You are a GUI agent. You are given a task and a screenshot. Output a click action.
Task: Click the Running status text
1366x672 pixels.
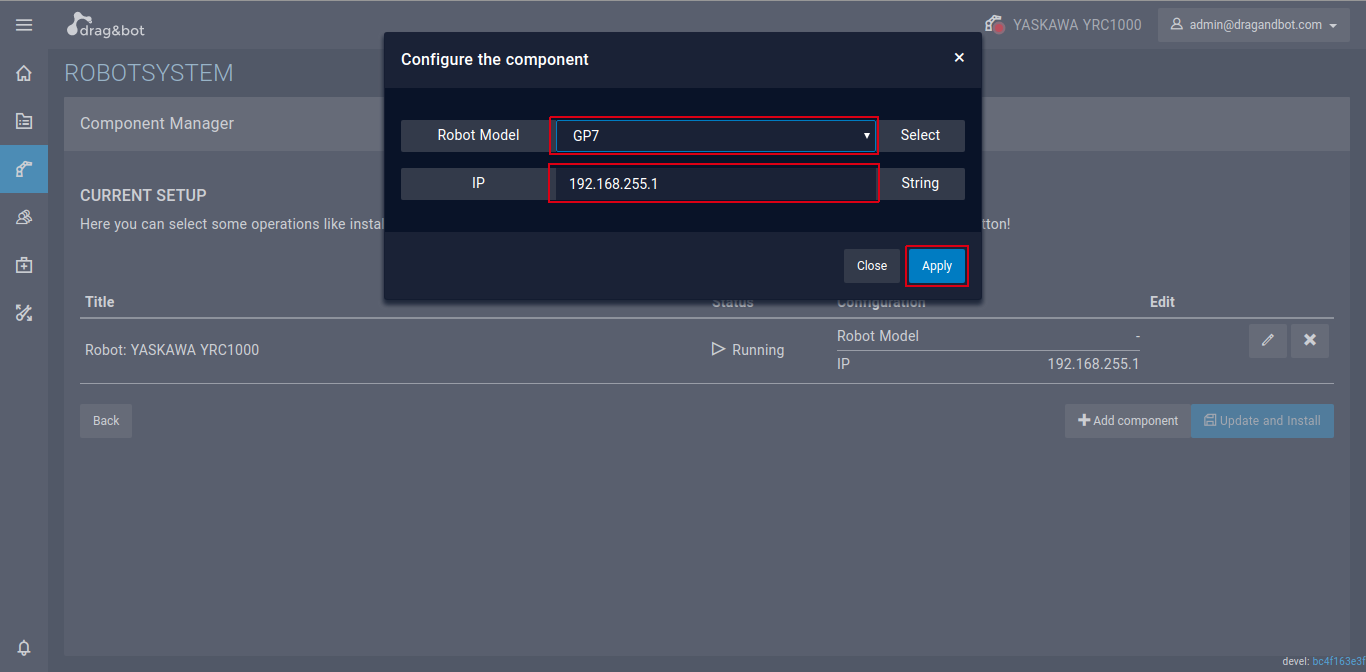758,350
